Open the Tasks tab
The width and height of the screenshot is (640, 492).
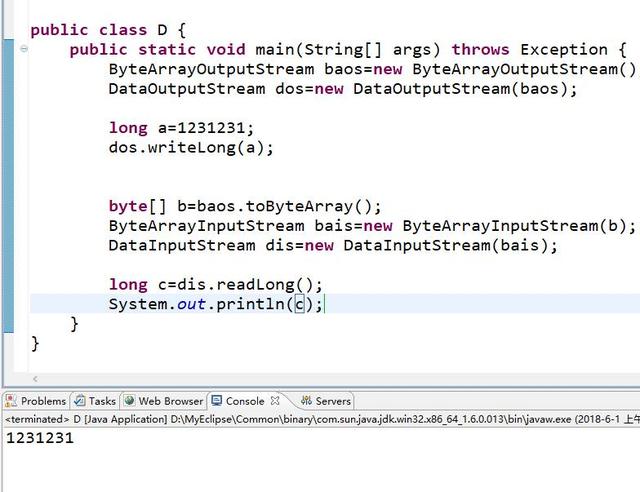coord(95,401)
